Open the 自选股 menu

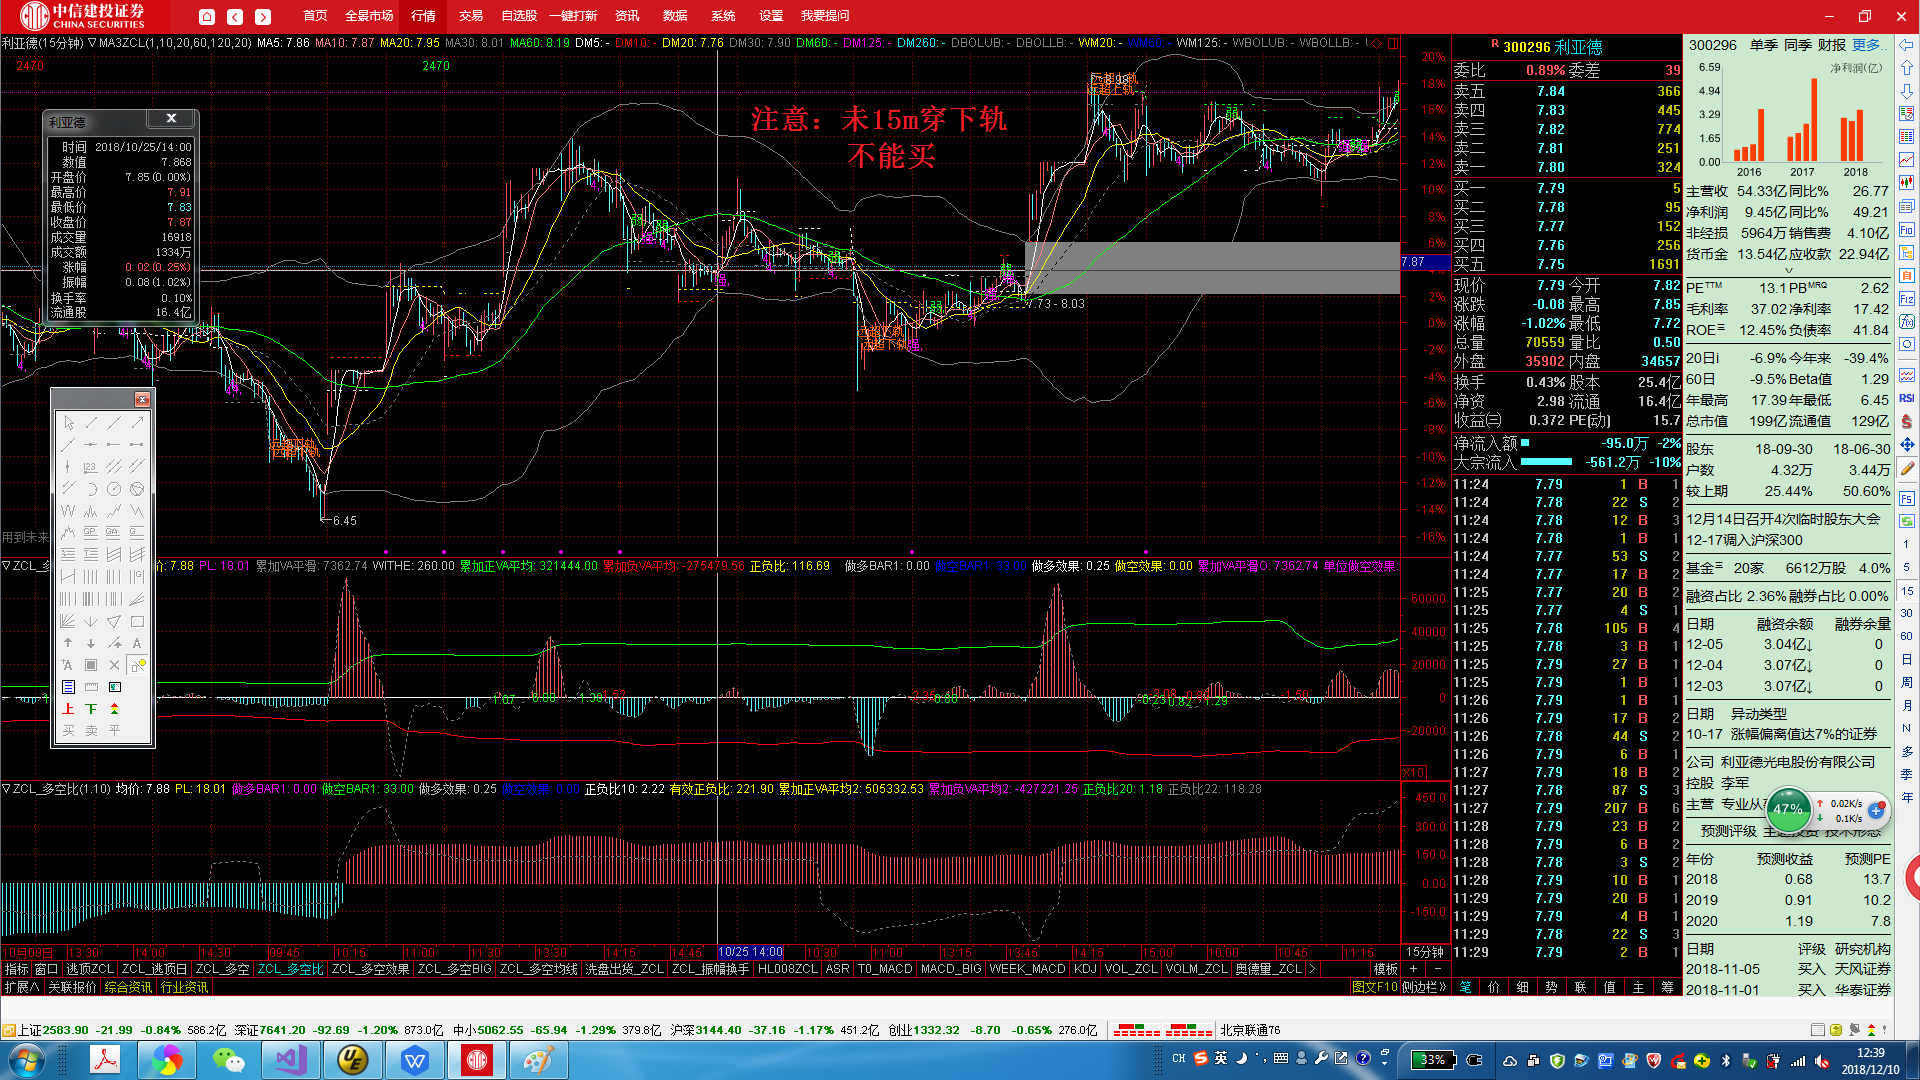[x=519, y=16]
